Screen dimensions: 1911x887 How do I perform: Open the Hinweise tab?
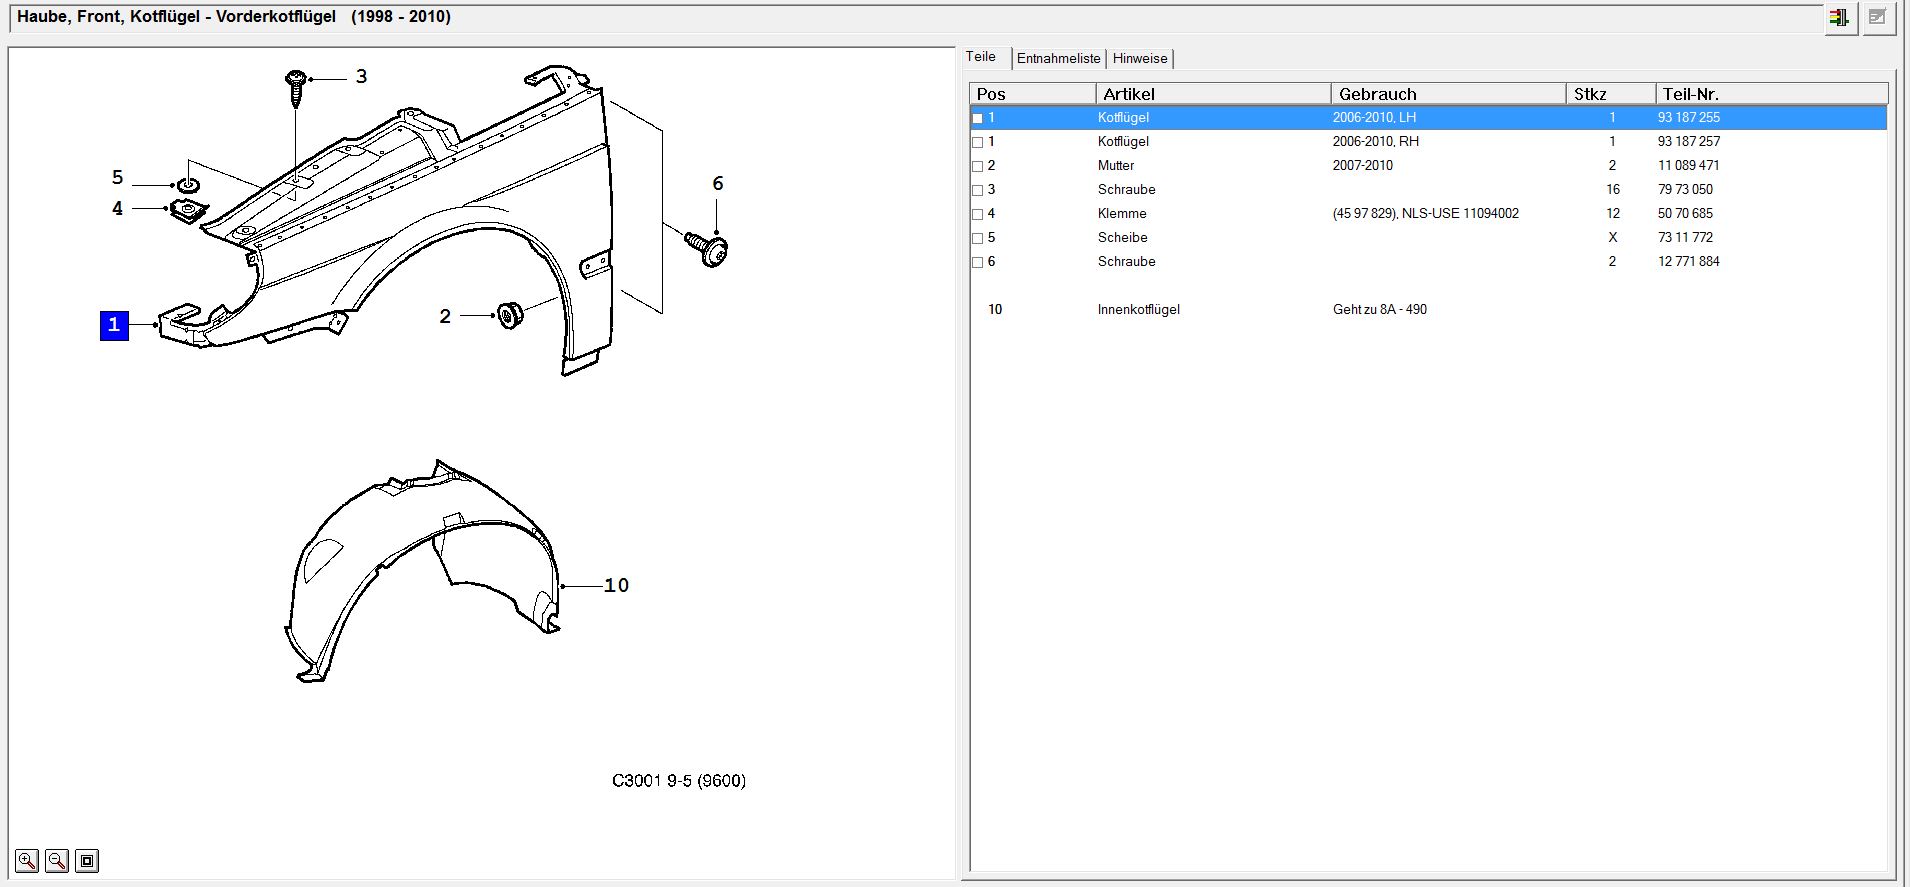tap(1140, 58)
